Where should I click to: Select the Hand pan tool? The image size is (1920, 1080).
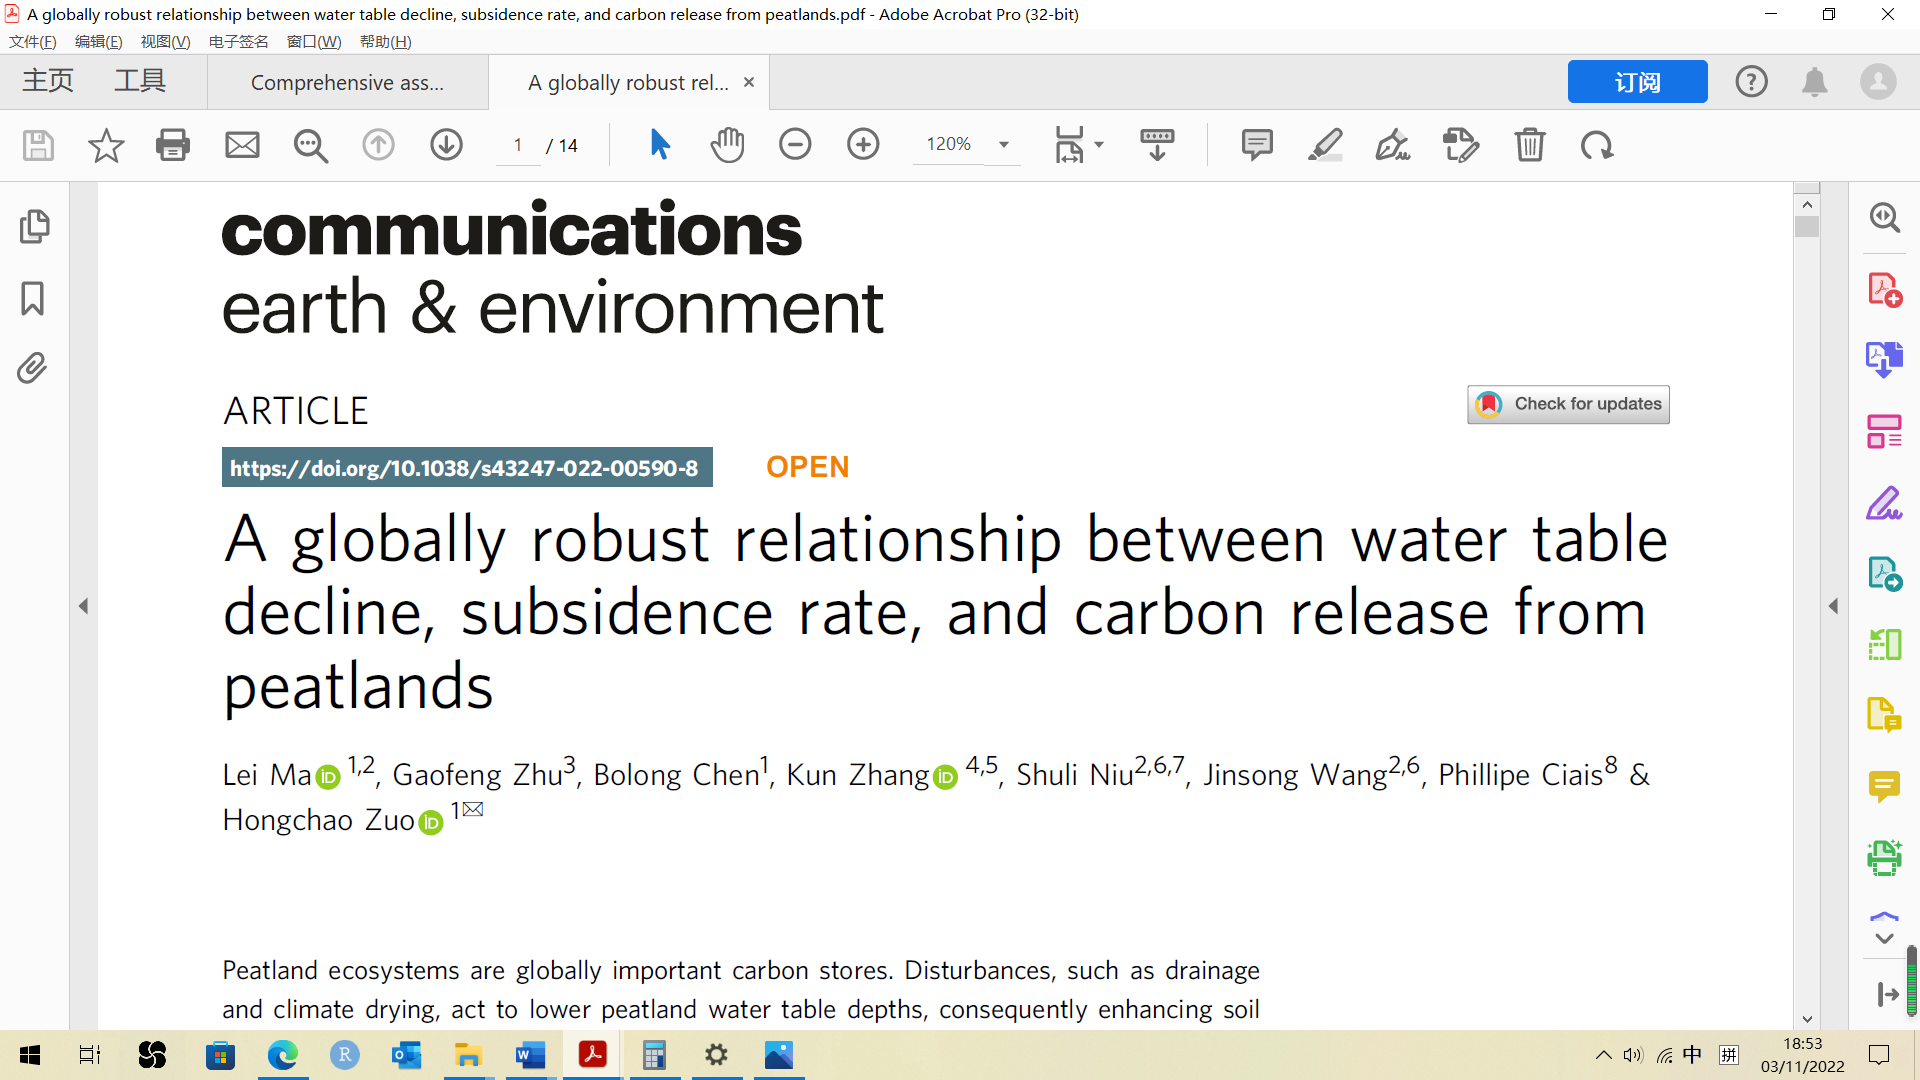click(x=727, y=145)
